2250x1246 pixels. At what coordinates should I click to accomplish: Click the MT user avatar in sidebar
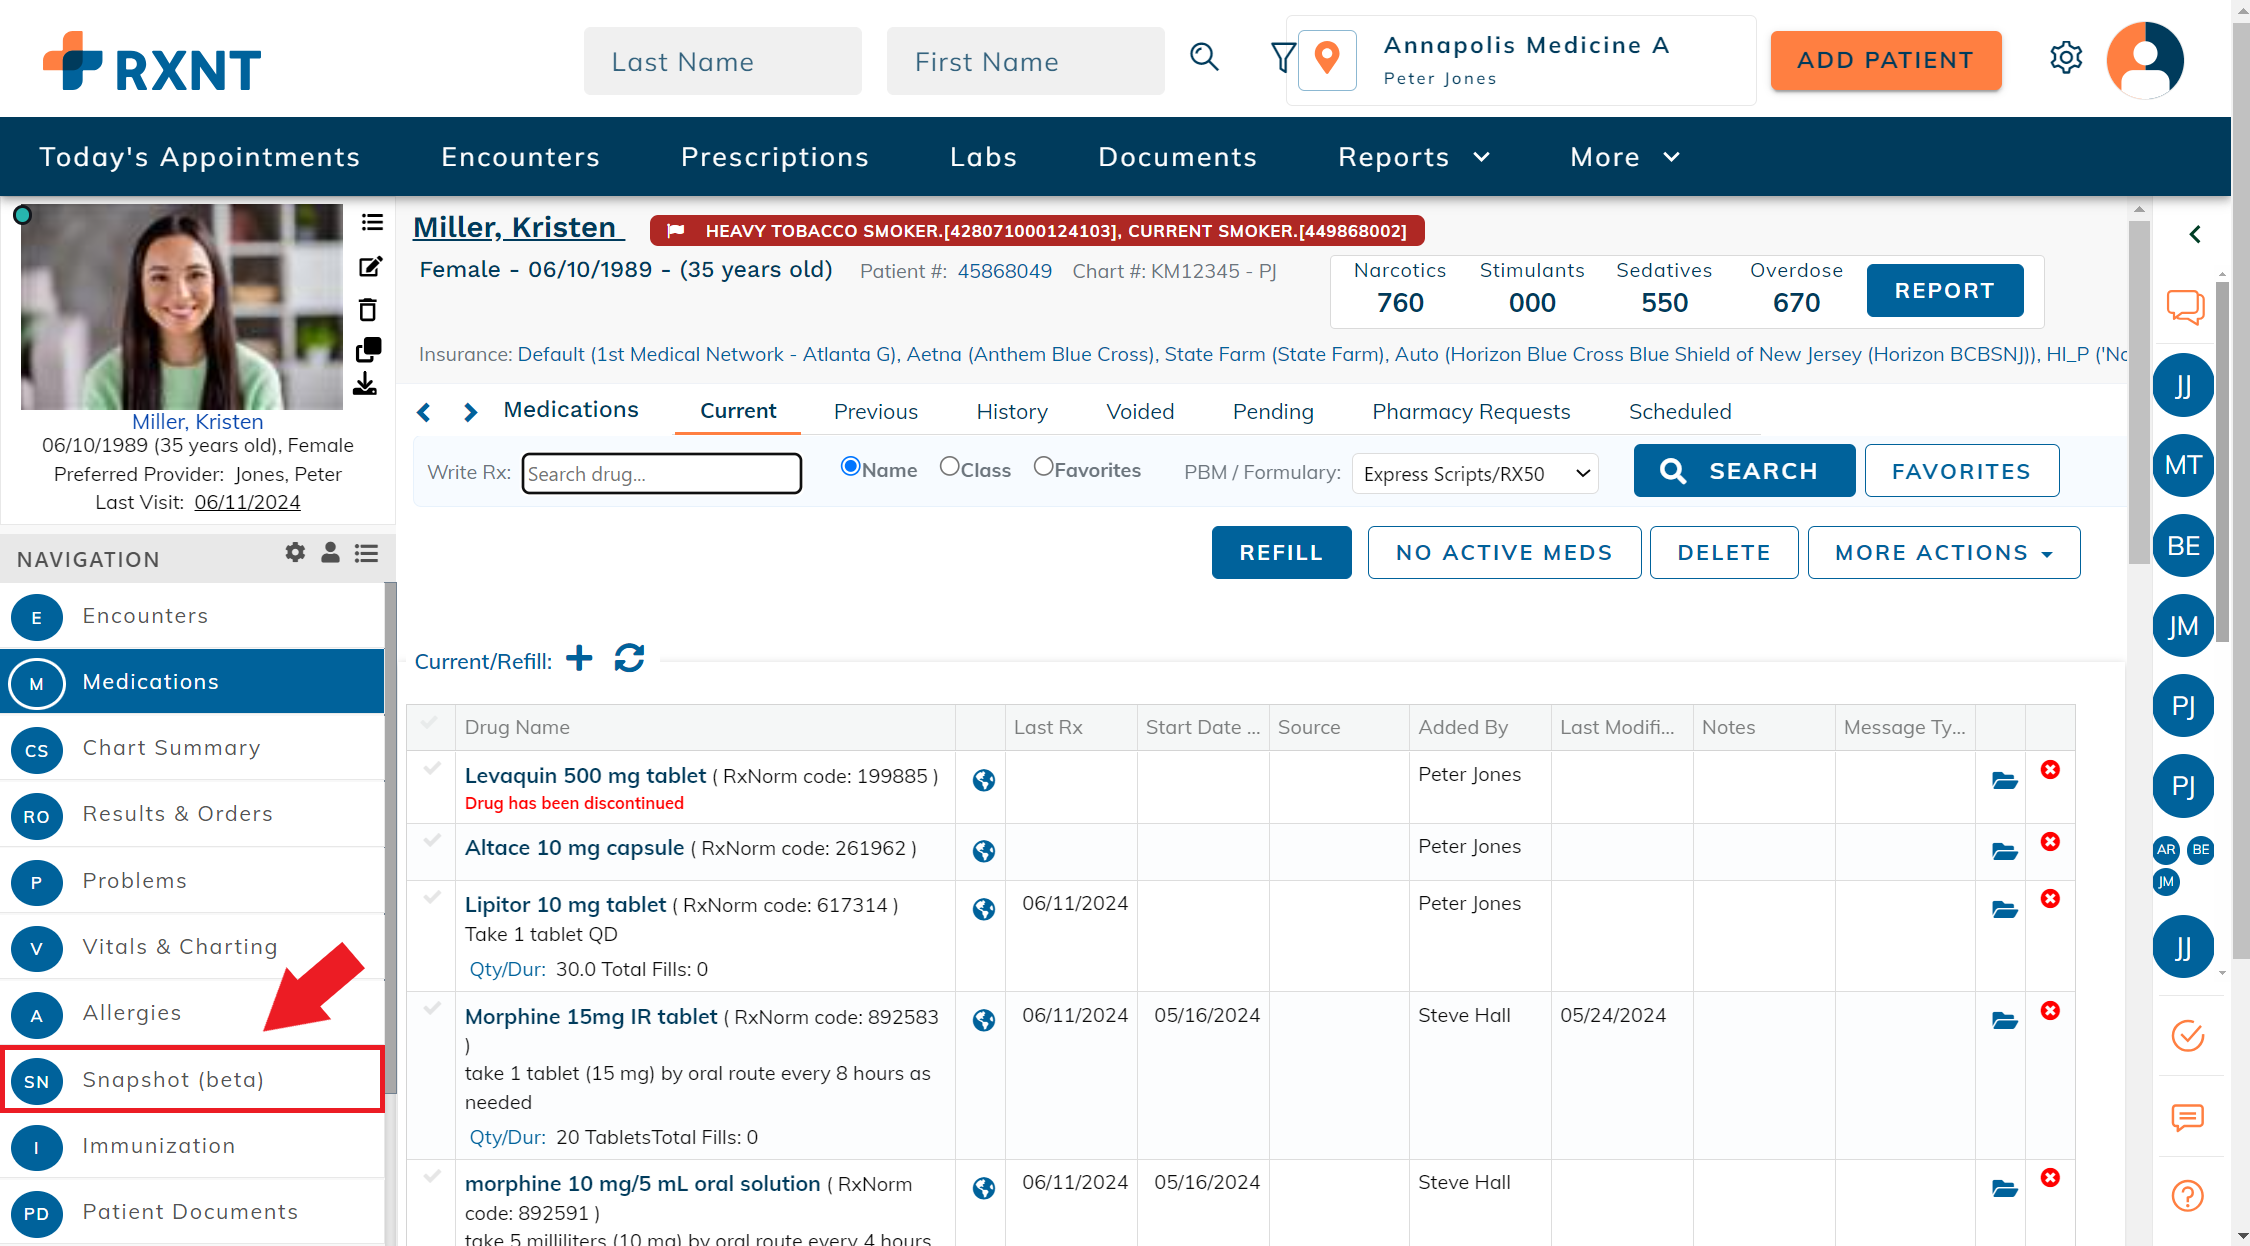pyautogui.click(x=2183, y=465)
